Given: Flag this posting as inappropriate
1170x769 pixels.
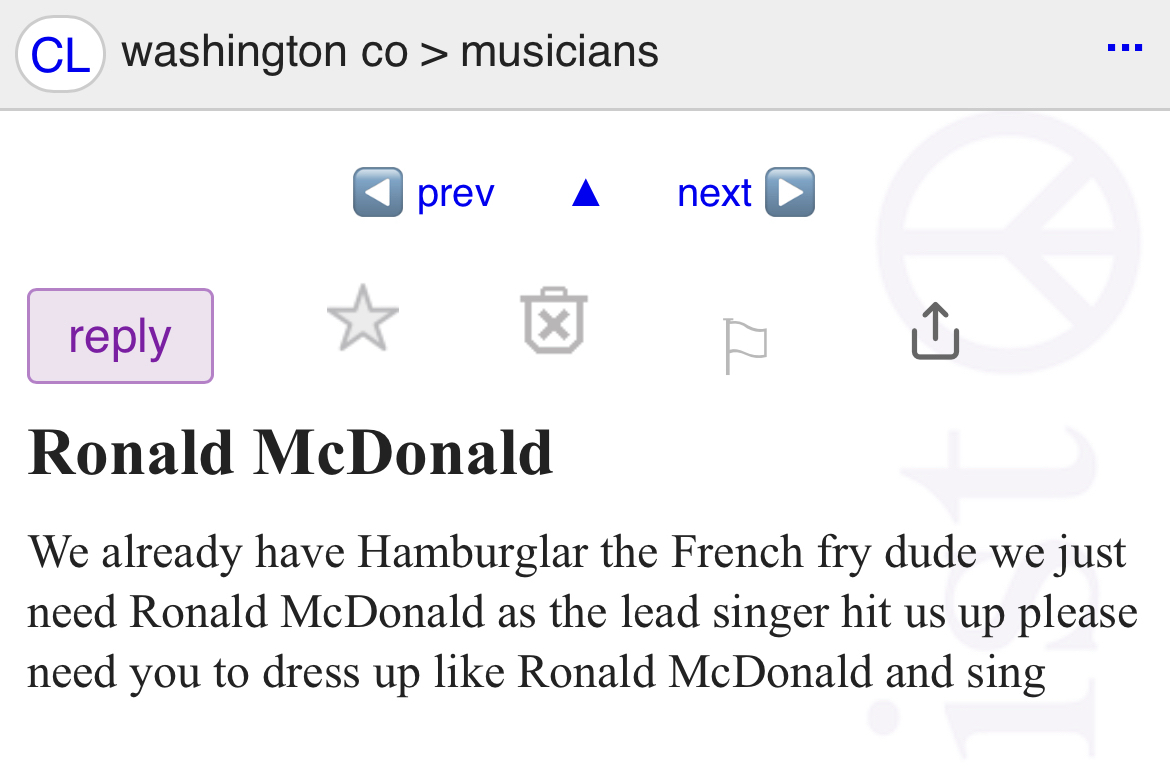Looking at the screenshot, I should point(745,345).
